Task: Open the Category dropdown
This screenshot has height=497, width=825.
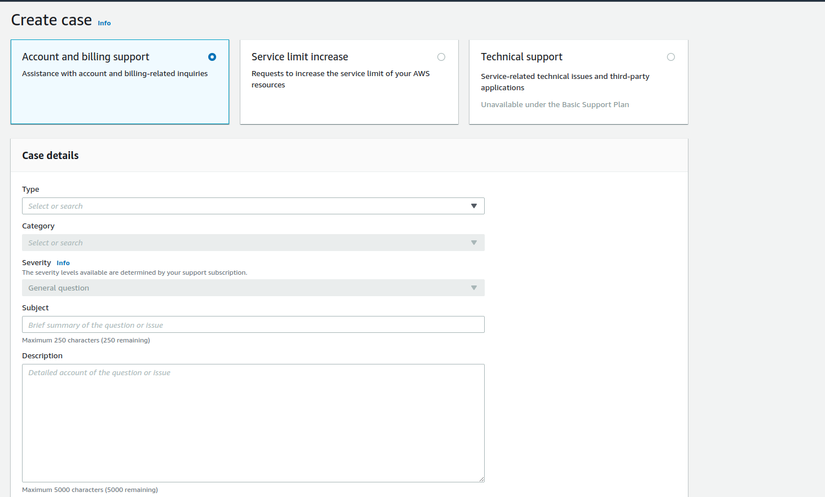Action: coord(253,242)
